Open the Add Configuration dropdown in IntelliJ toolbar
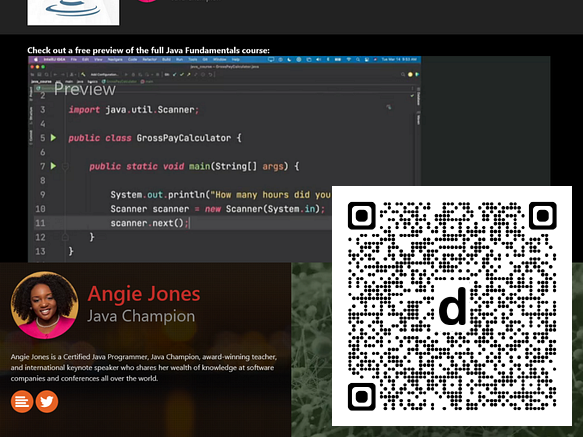 point(104,74)
